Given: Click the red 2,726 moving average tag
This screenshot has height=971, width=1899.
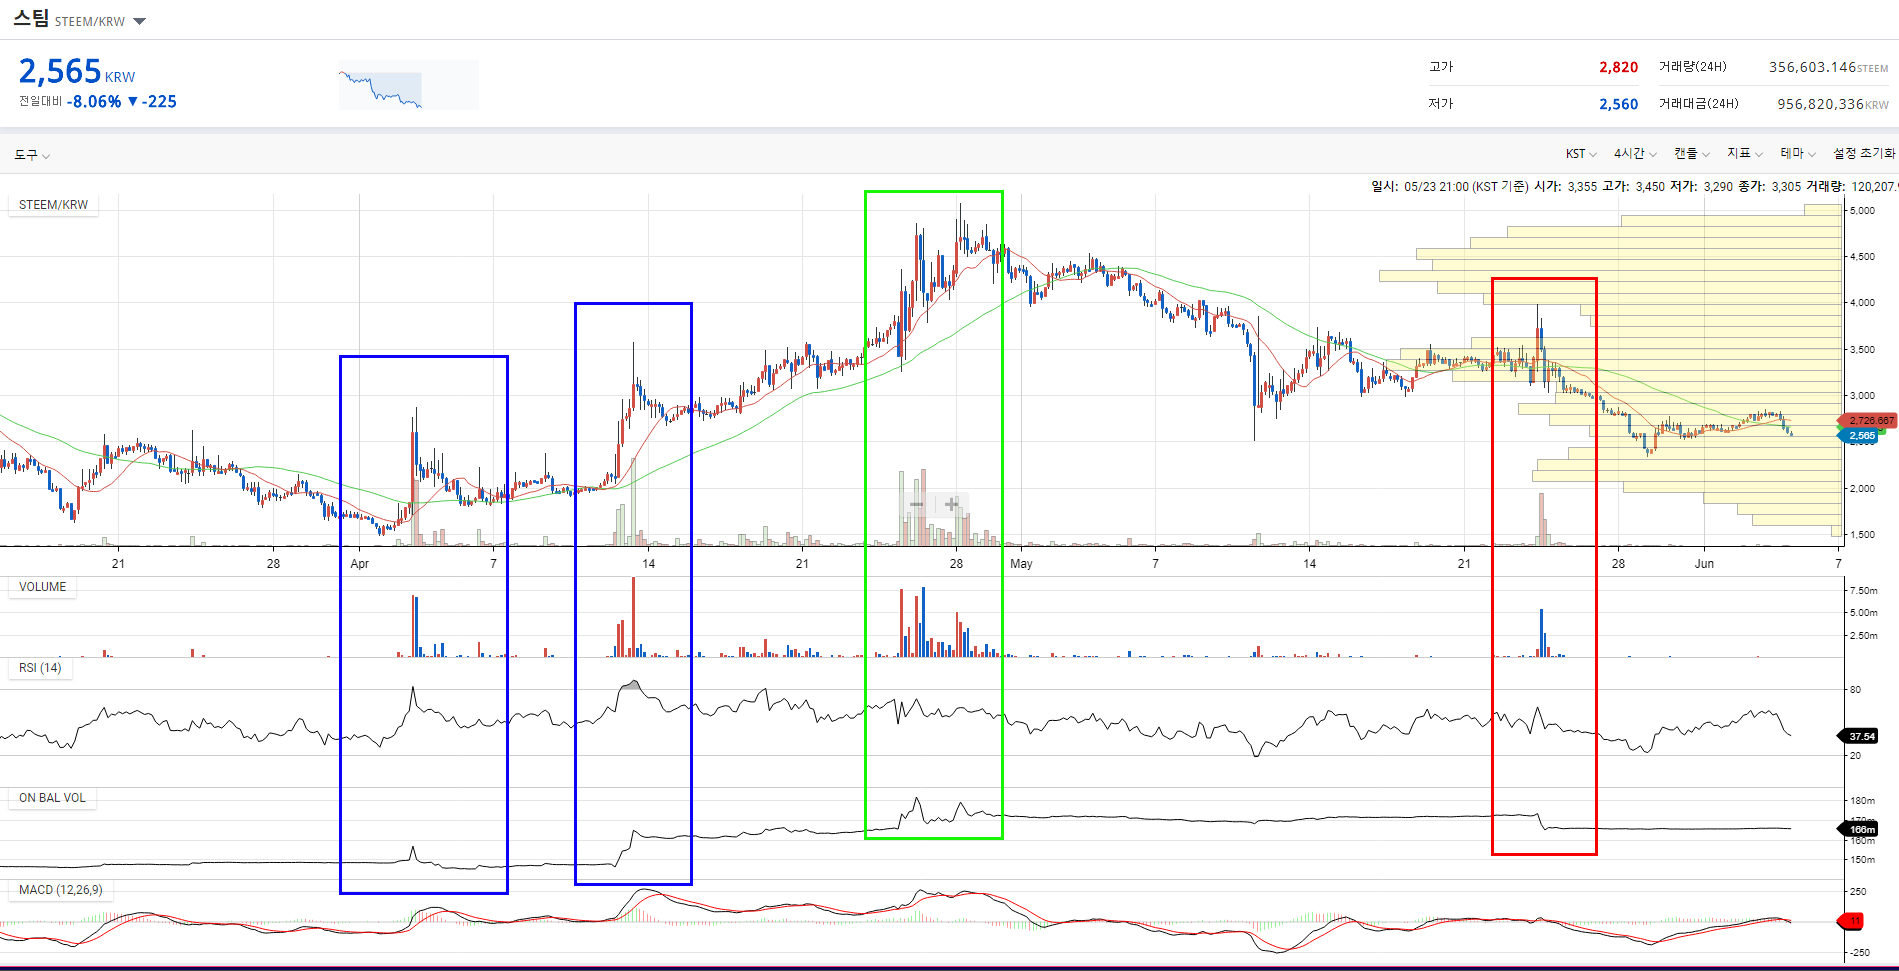Looking at the screenshot, I should pos(1867,421).
